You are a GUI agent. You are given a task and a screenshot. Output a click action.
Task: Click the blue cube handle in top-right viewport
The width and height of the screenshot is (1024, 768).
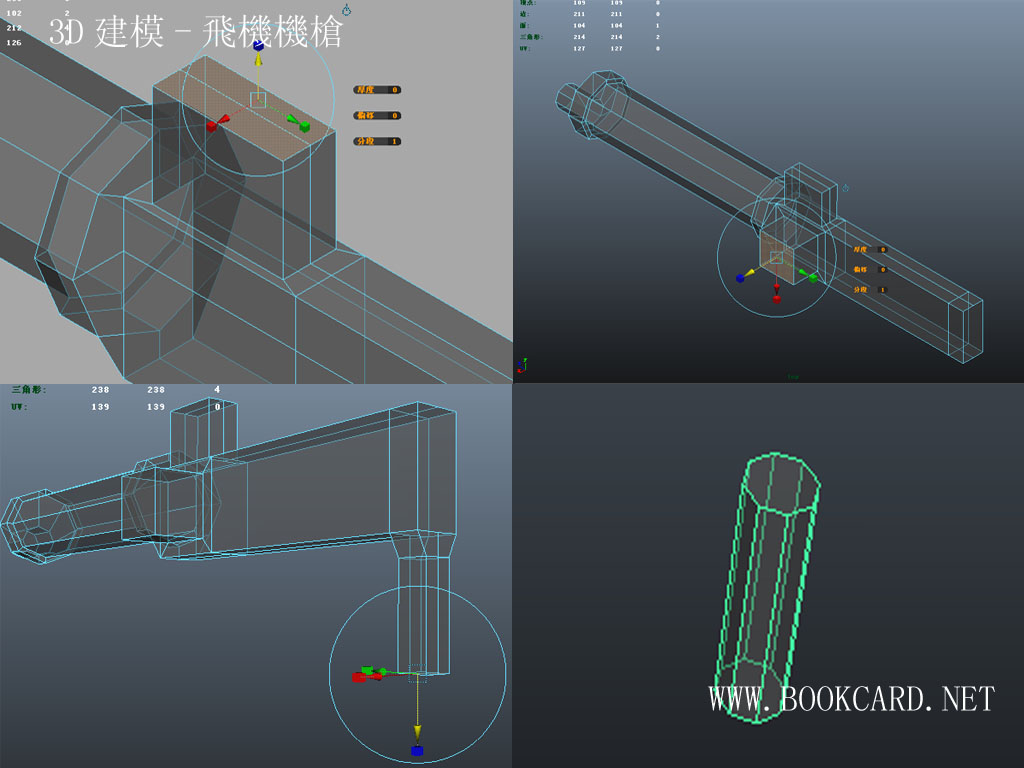(741, 277)
